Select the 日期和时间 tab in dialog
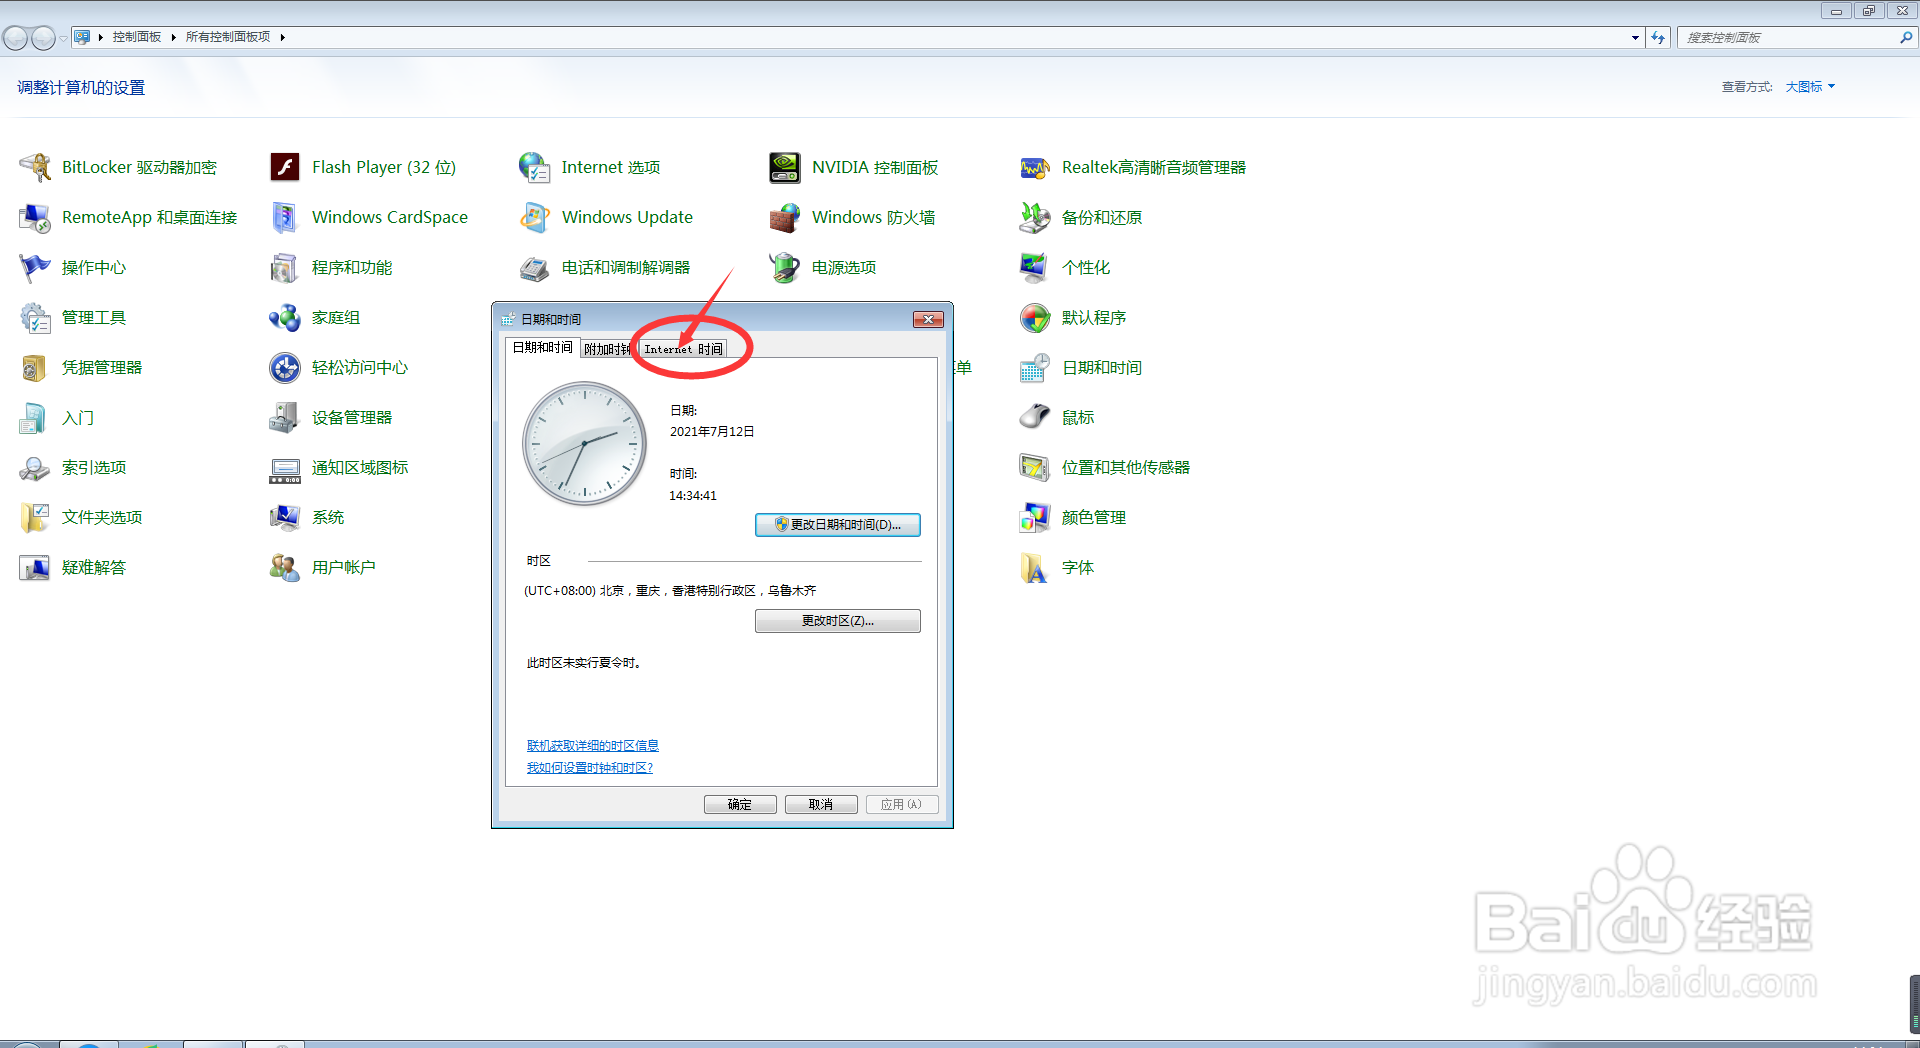 click(542, 347)
